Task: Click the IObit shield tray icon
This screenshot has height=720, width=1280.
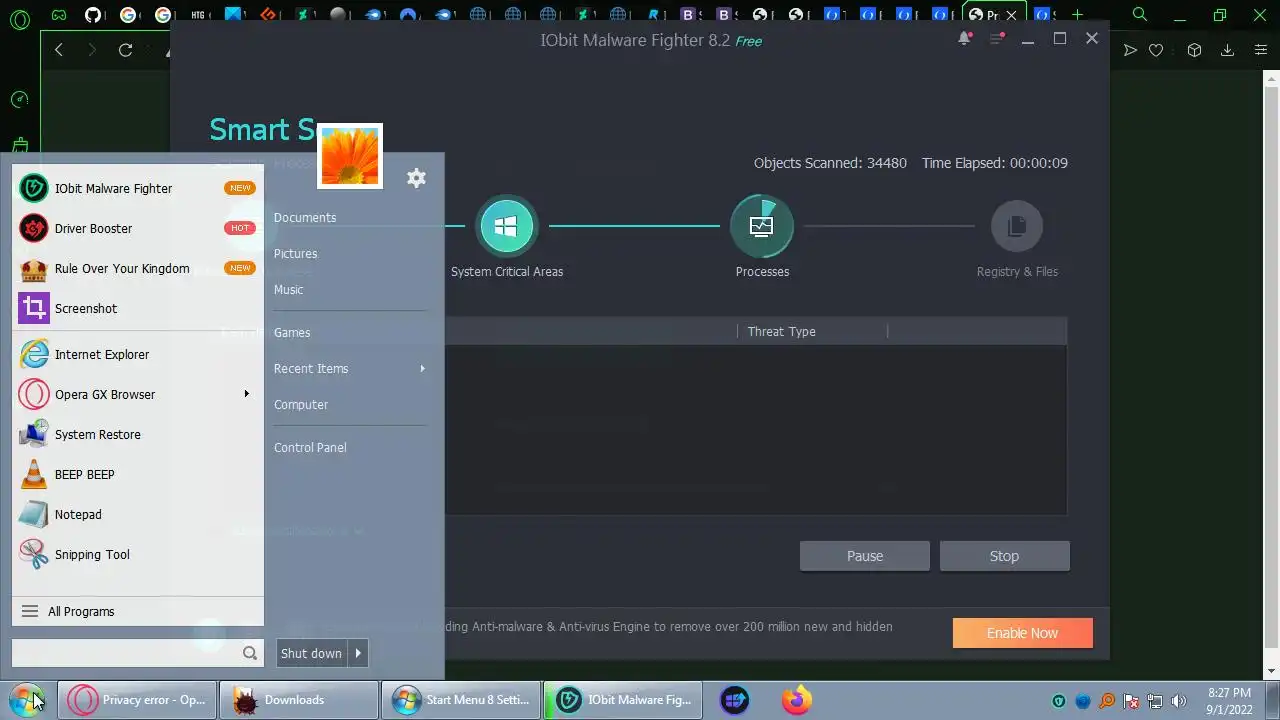Action: point(1059,701)
